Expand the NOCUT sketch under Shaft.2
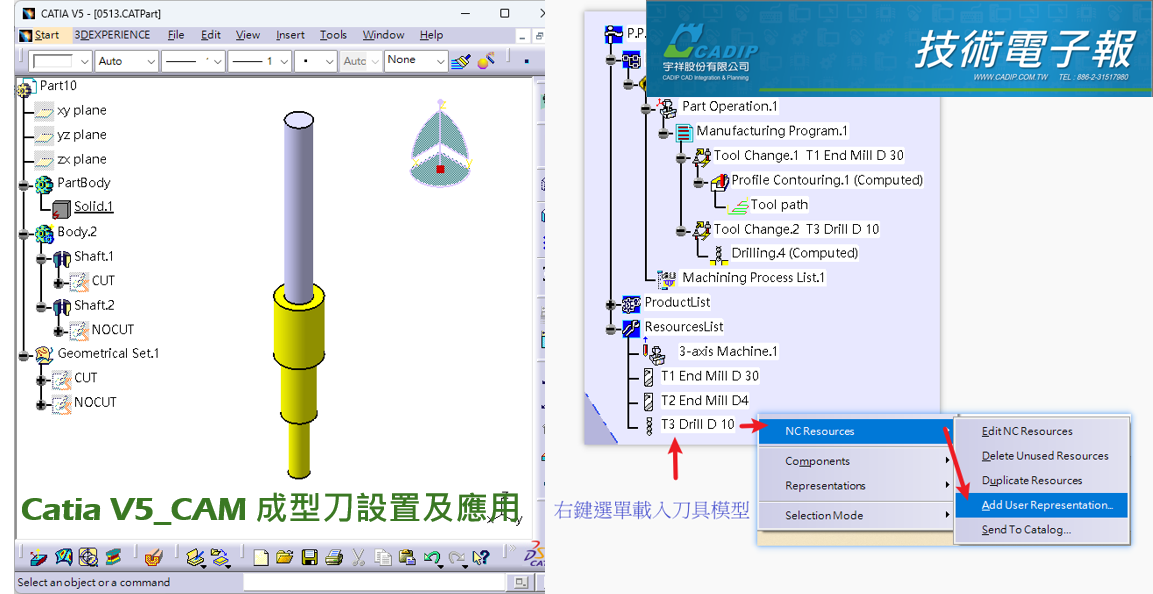 (59, 331)
